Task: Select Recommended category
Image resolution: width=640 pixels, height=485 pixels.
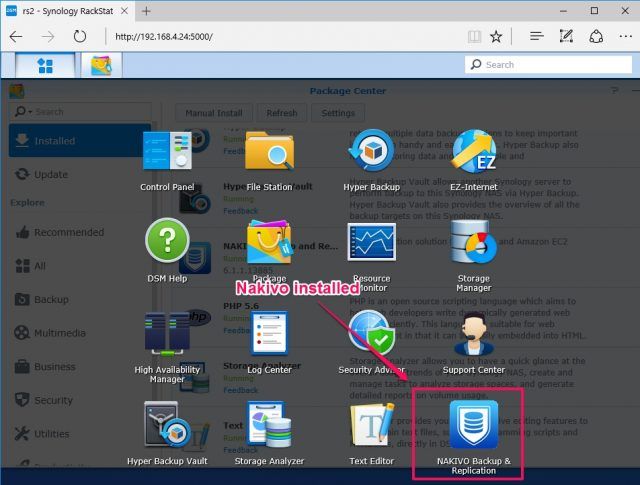Action: 80,232
